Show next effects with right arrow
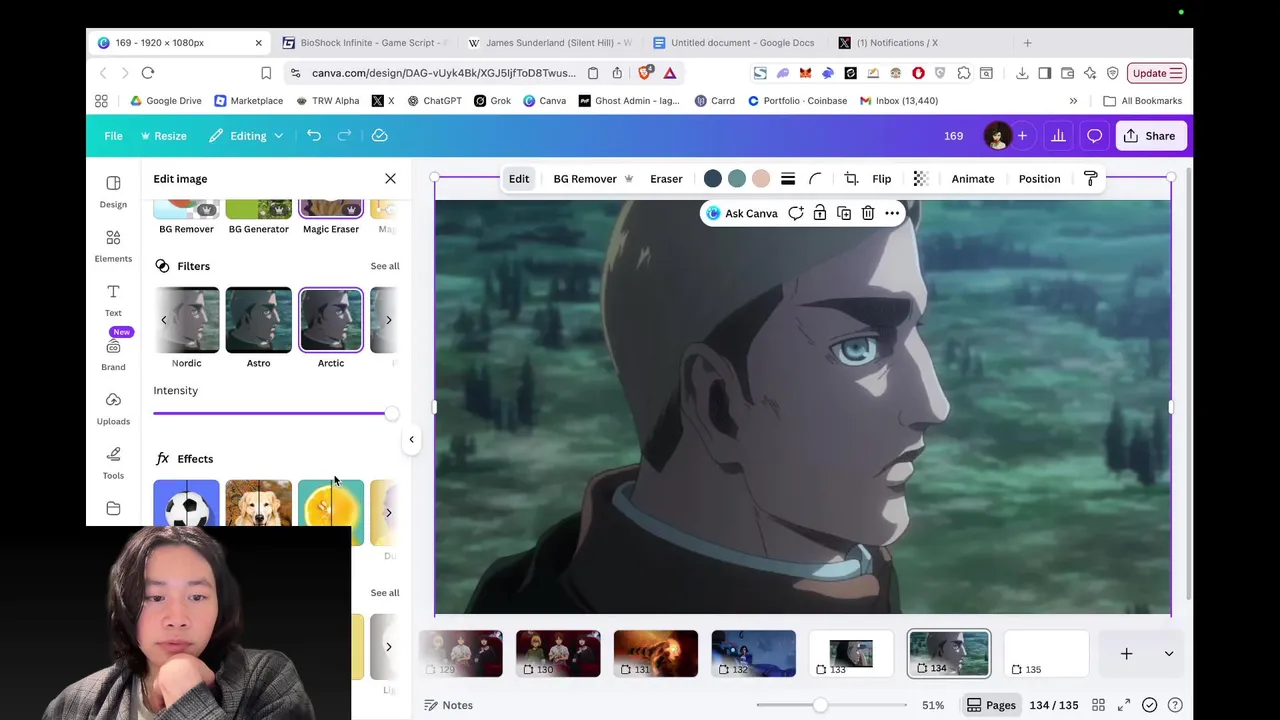Screen dimensions: 1280x720 388,513
